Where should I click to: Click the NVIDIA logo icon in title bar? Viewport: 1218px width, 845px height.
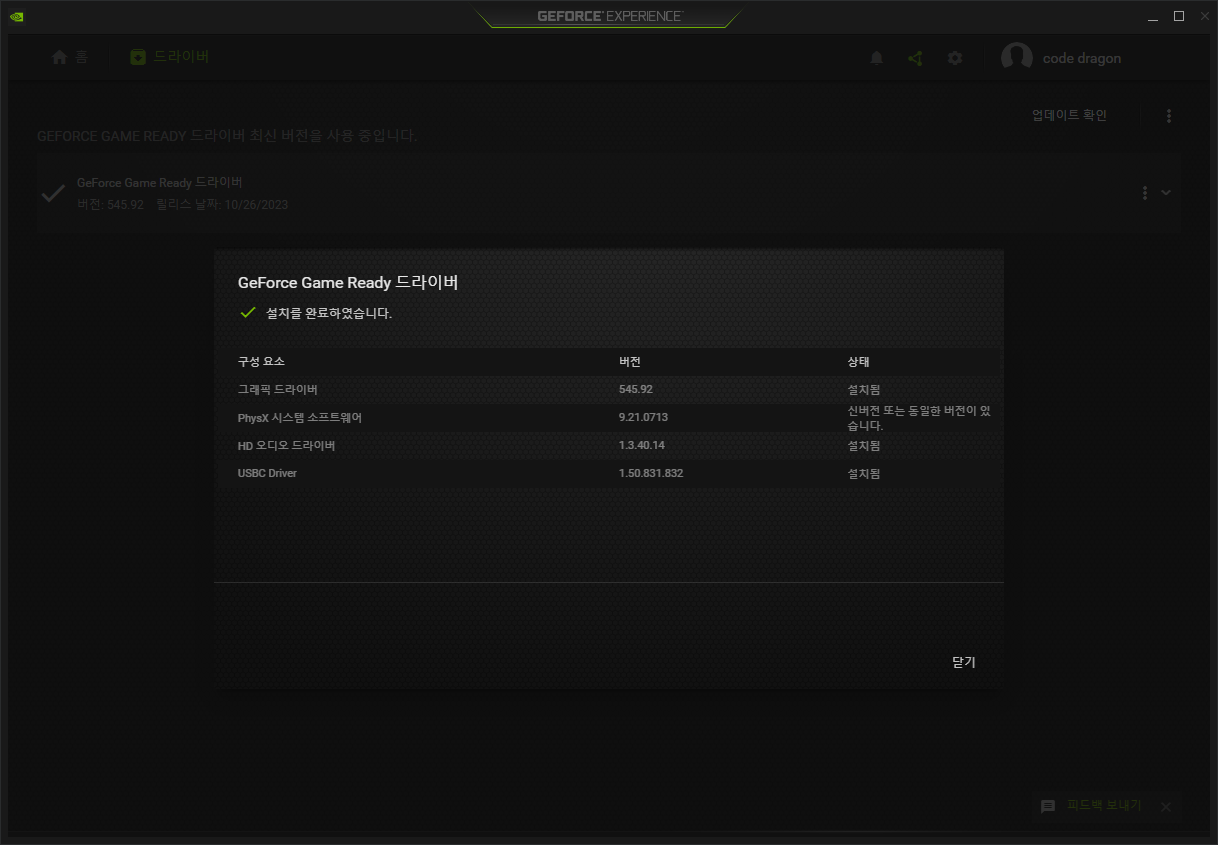17,16
